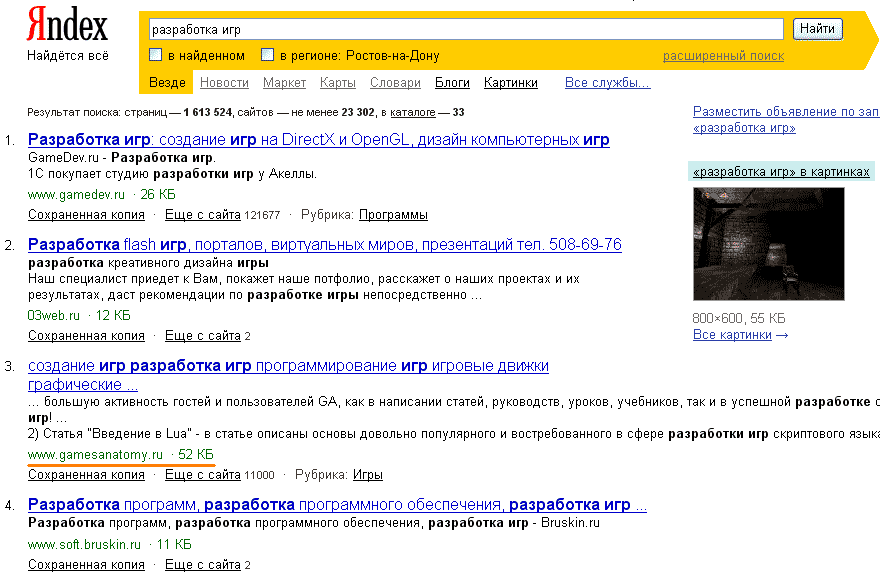Viewport: 880px width, 577px height.
Task: Open Рубрика Игры for the third result
Action: pyautogui.click(x=367, y=474)
